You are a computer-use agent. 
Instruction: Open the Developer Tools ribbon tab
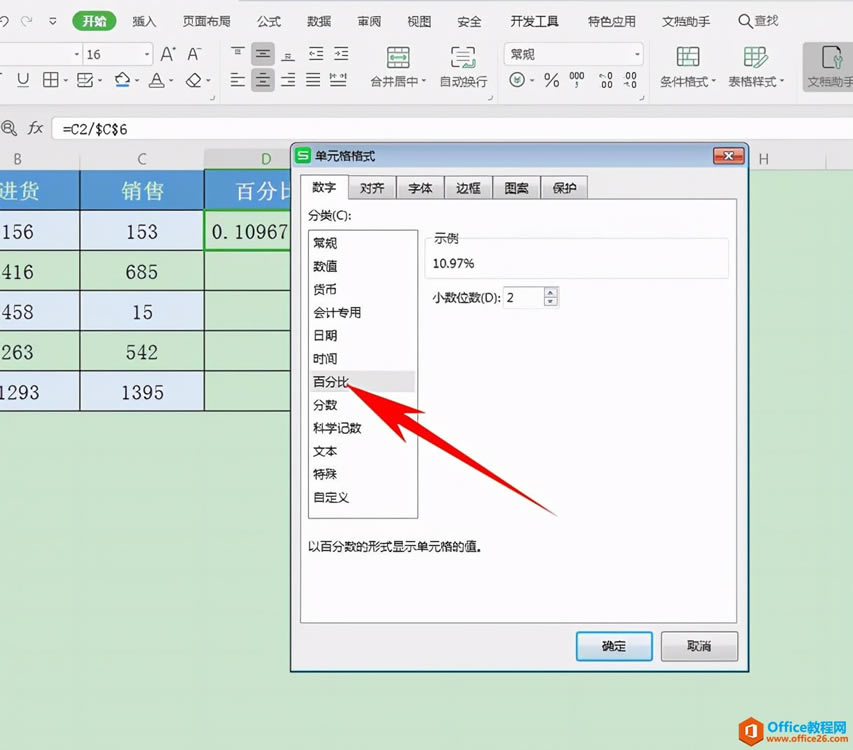pyautogui.click(x=534, y=21)
